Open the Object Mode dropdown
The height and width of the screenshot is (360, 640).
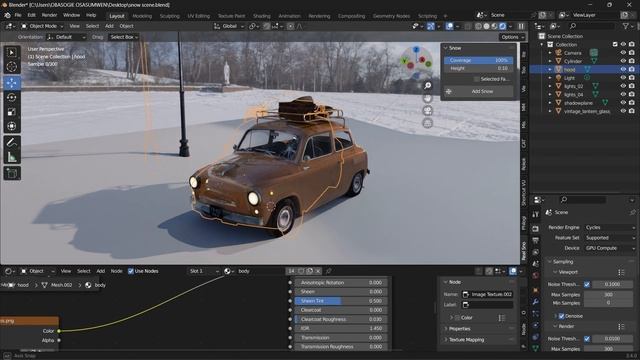(x=42, y=26)
